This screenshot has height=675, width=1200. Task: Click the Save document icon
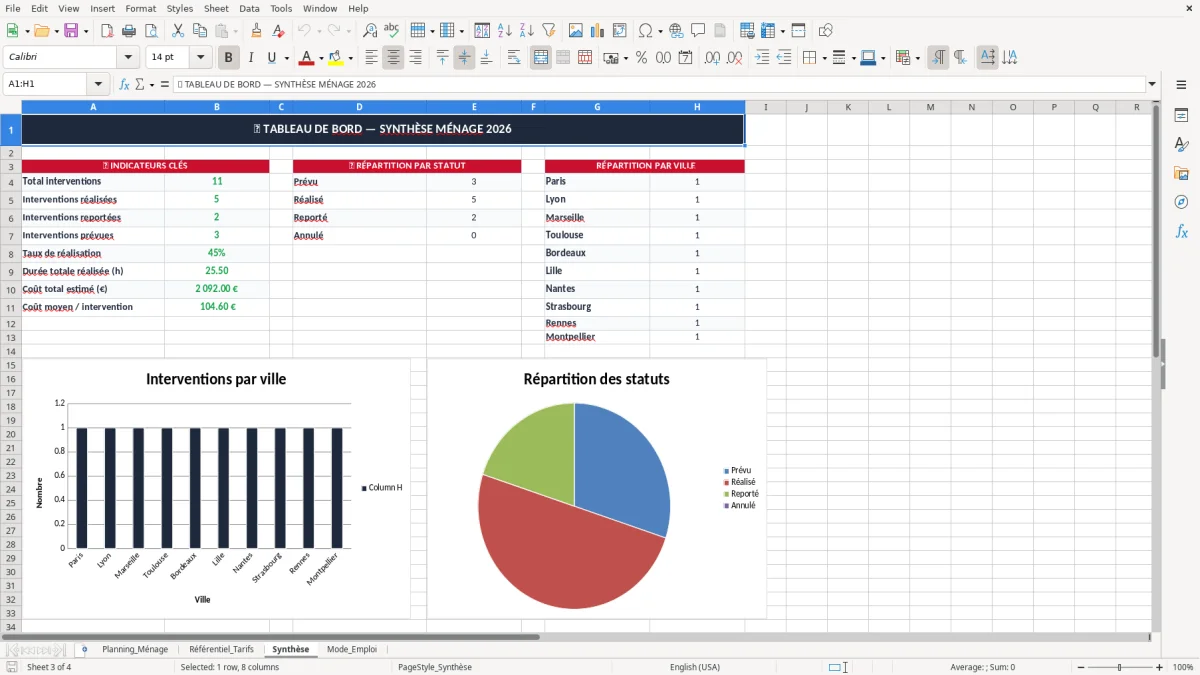71,31
